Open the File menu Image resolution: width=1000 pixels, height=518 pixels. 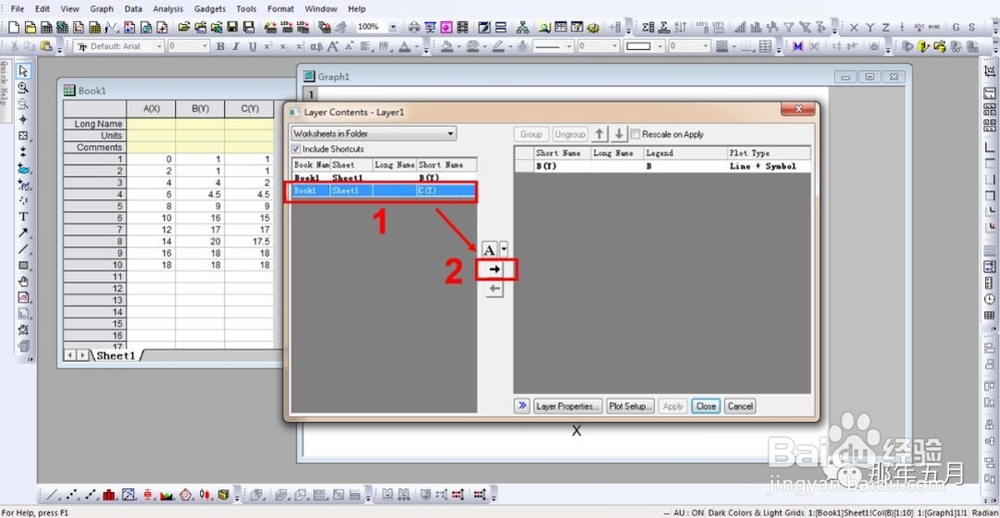pyautogui.click(x=17, y=9)
